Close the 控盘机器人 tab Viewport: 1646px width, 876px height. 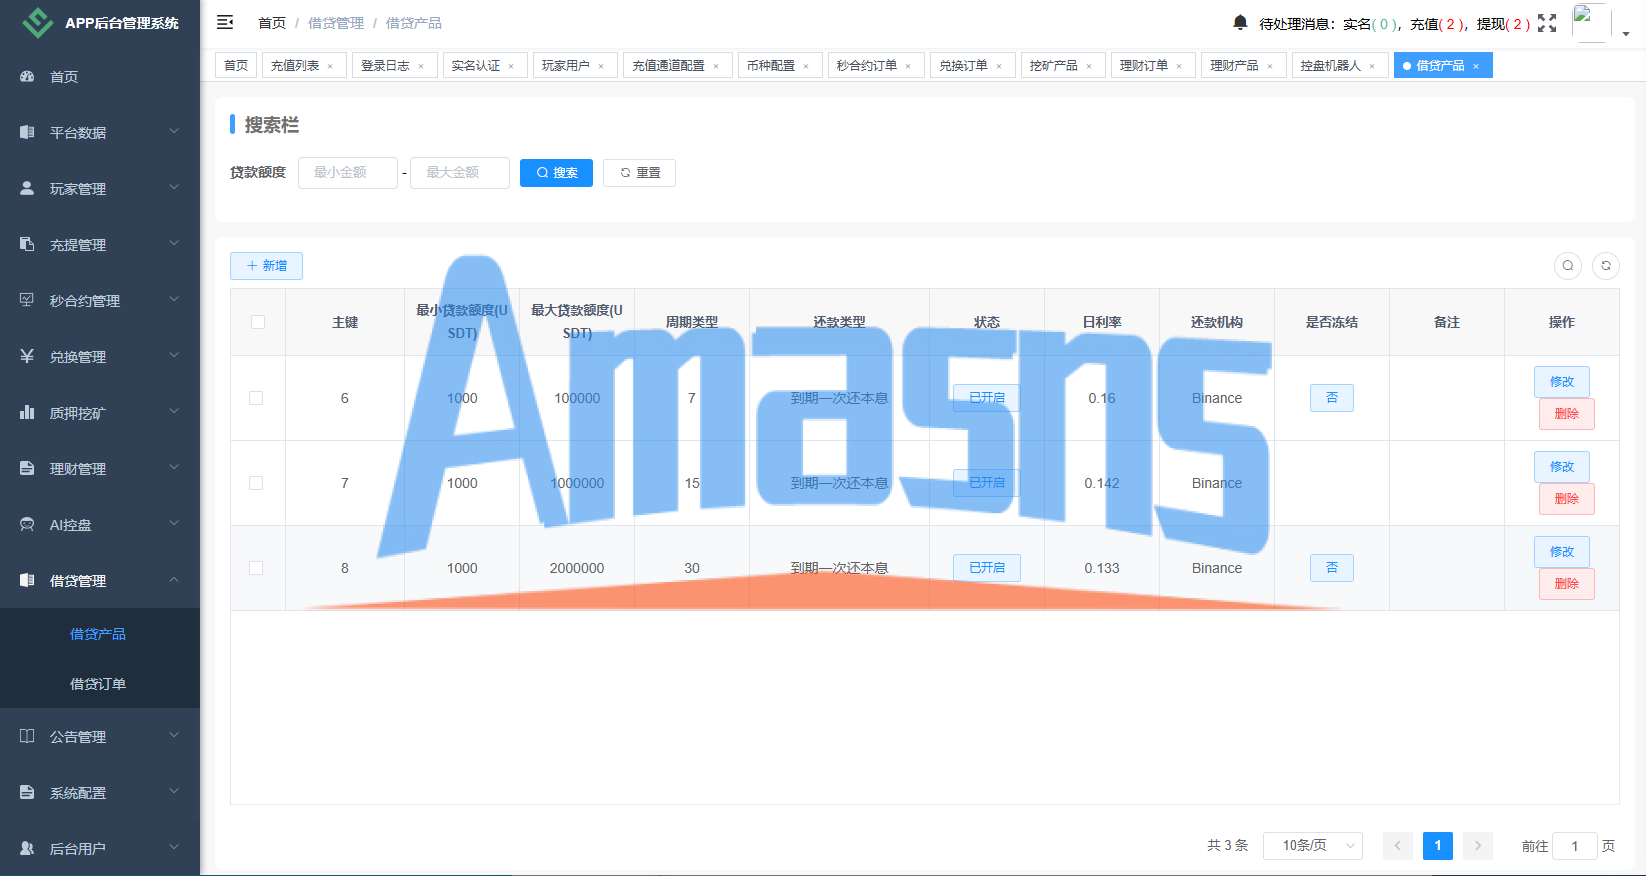(1372, 66)
